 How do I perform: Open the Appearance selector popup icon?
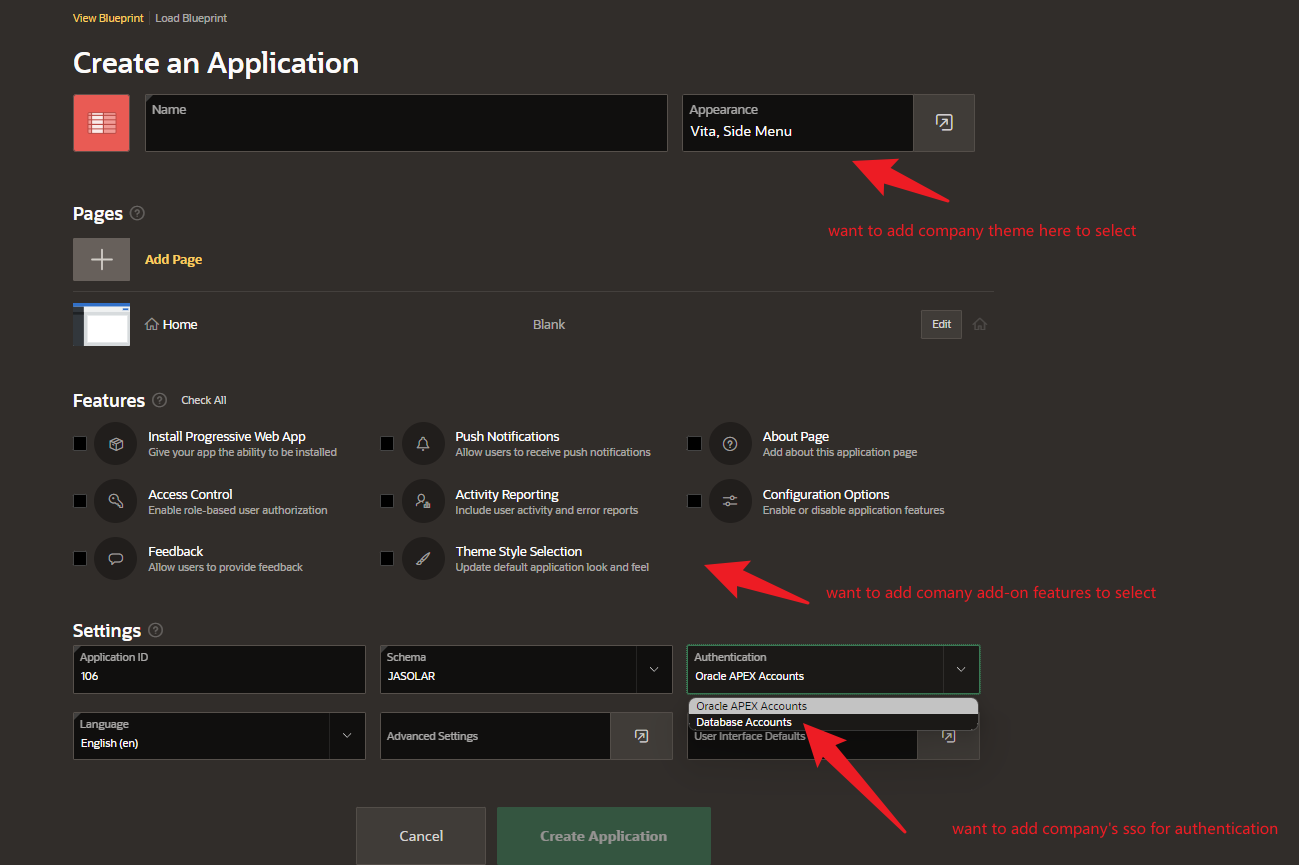click(943, 122)
